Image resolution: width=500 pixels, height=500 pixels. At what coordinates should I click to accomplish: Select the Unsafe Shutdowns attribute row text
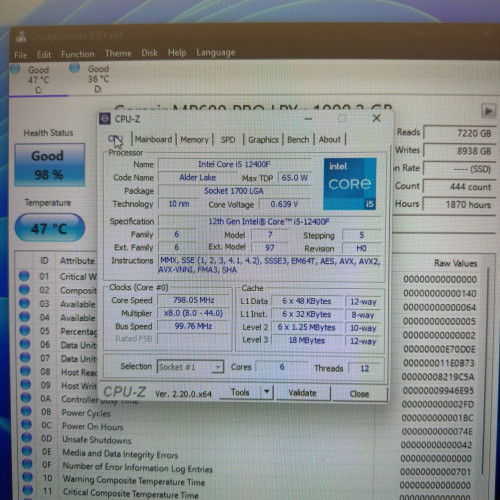pos(97,440)
